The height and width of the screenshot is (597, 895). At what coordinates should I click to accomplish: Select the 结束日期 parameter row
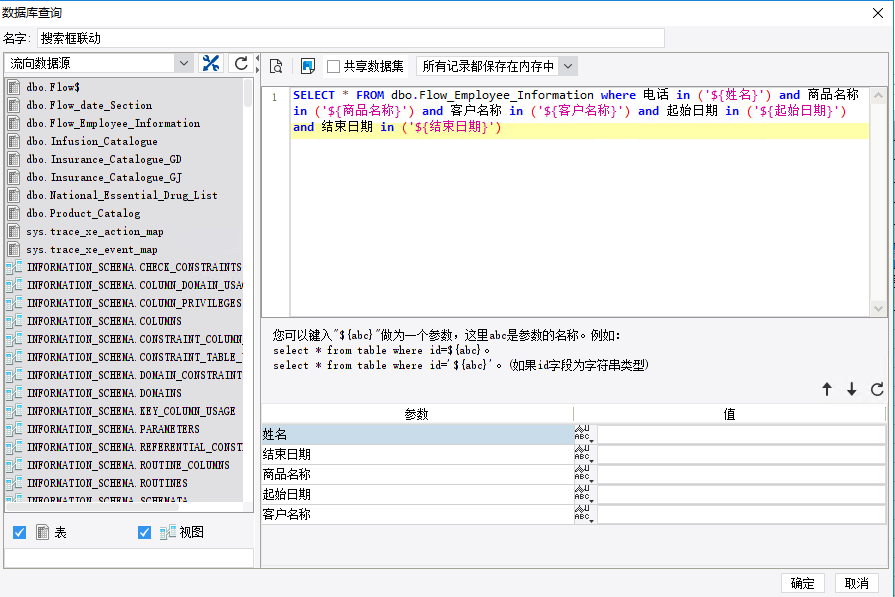(418, 454)
